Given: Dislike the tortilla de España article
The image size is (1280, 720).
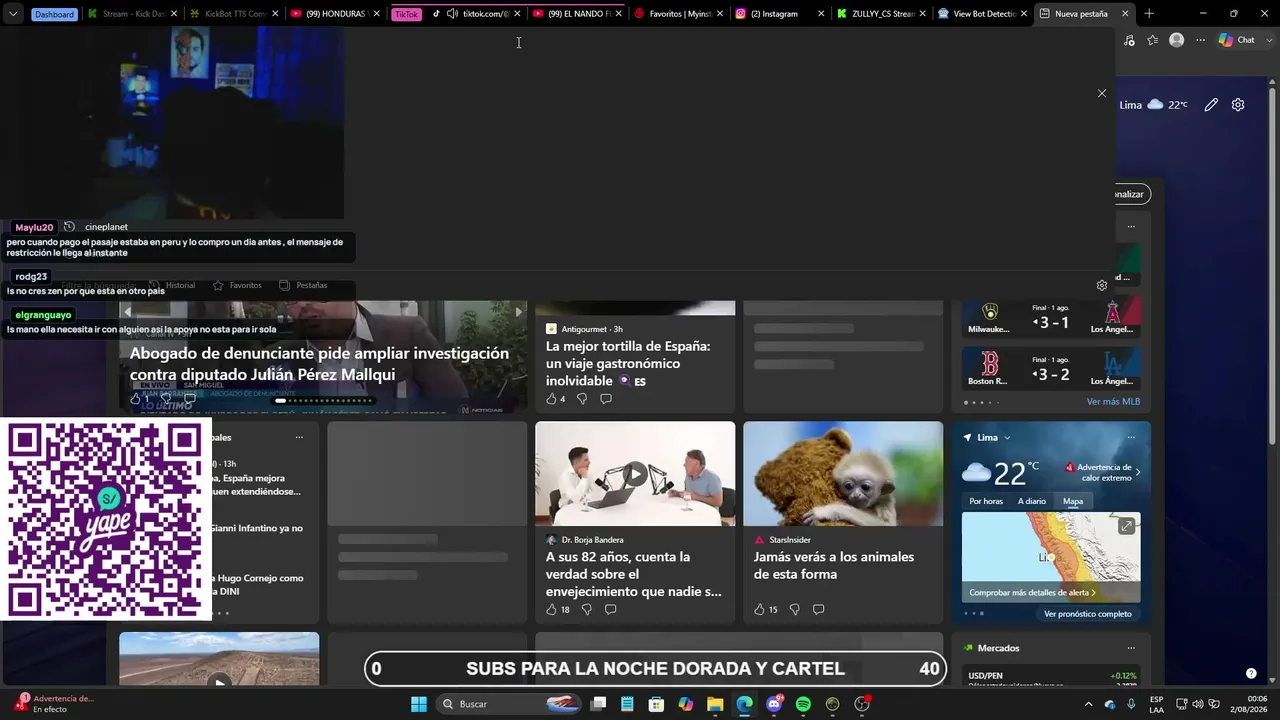Looking at the screenshot, I should pos(582,399).
